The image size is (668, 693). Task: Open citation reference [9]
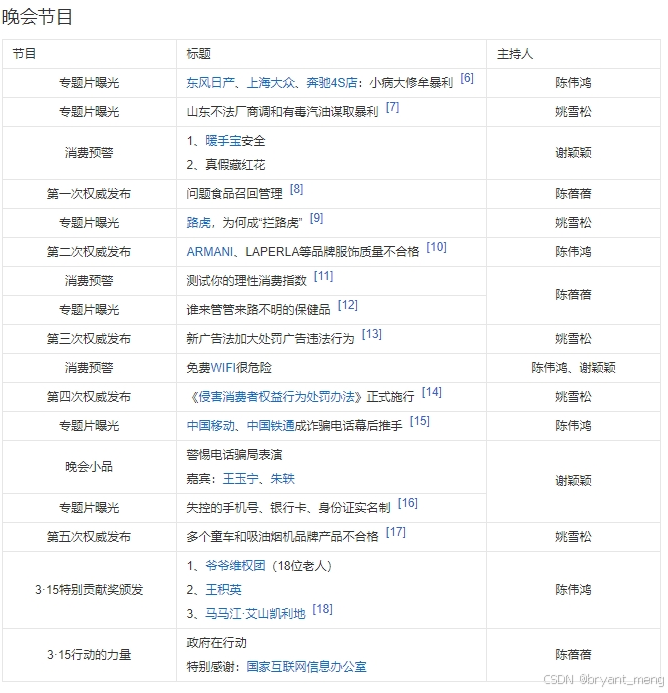tap(317, 218)
